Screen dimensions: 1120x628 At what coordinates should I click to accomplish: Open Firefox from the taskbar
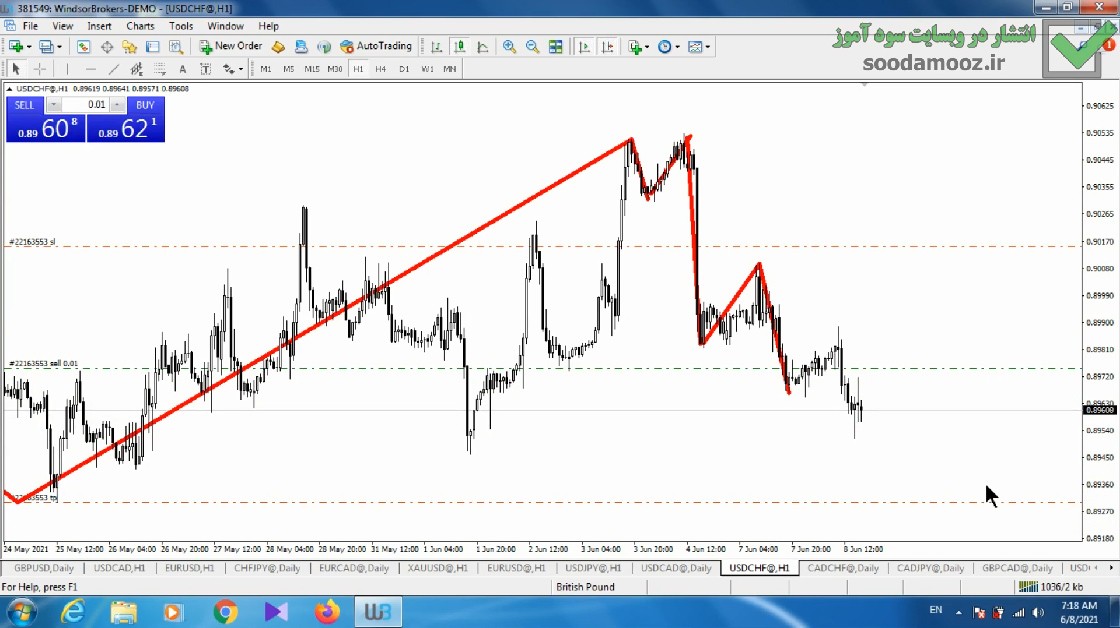point(327,612)
